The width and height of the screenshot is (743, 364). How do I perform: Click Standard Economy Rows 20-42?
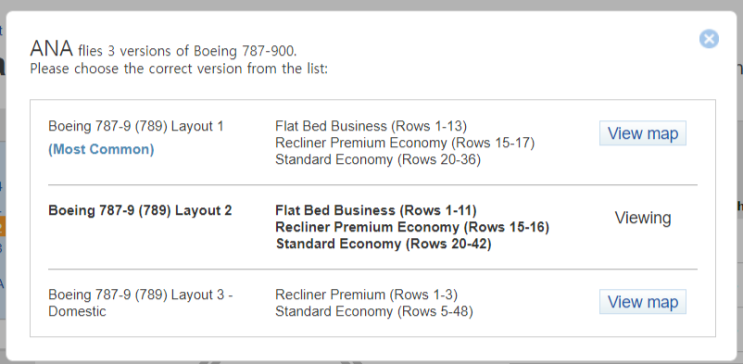click(x=383, y=244)
